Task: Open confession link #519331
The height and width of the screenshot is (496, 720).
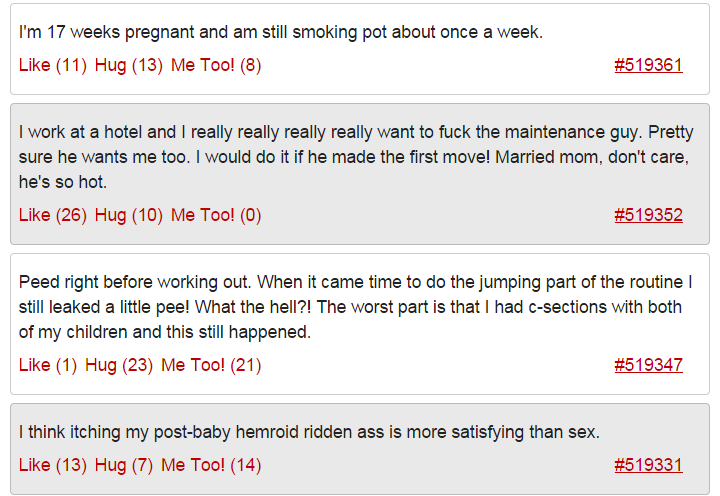Action: click(x=648, y=465)
